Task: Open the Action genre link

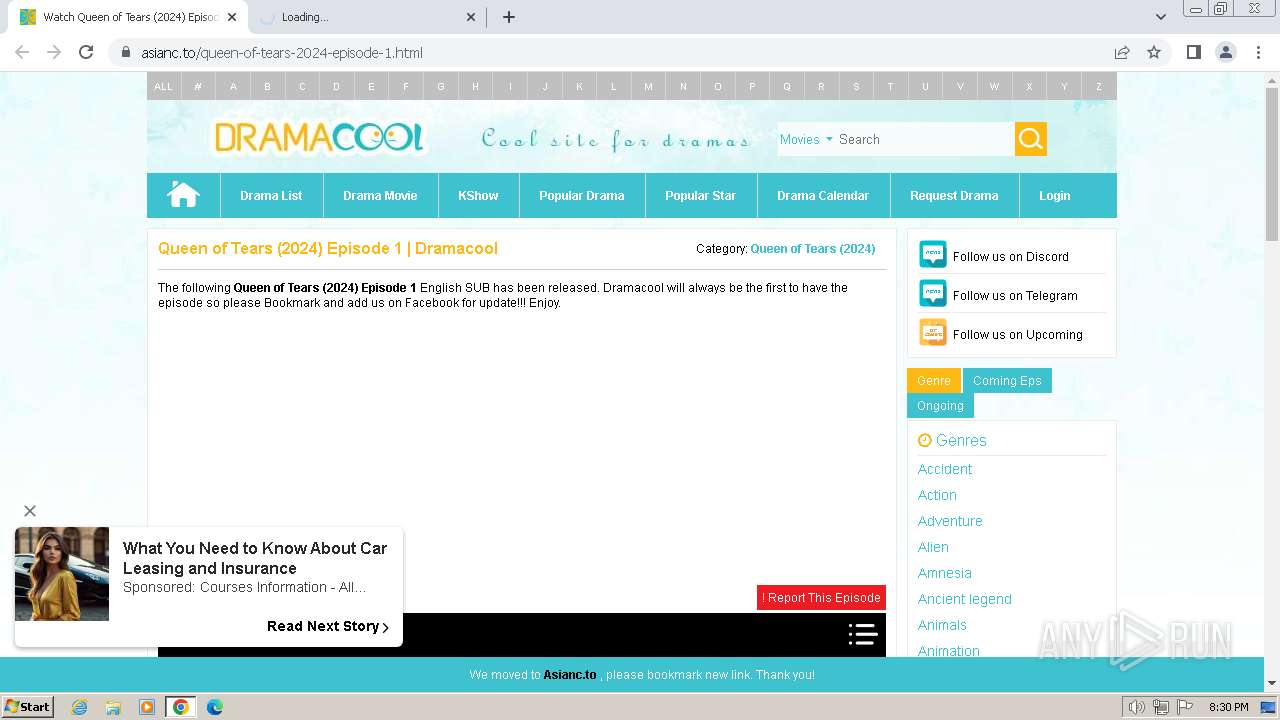Action: [x=937, y=495]
